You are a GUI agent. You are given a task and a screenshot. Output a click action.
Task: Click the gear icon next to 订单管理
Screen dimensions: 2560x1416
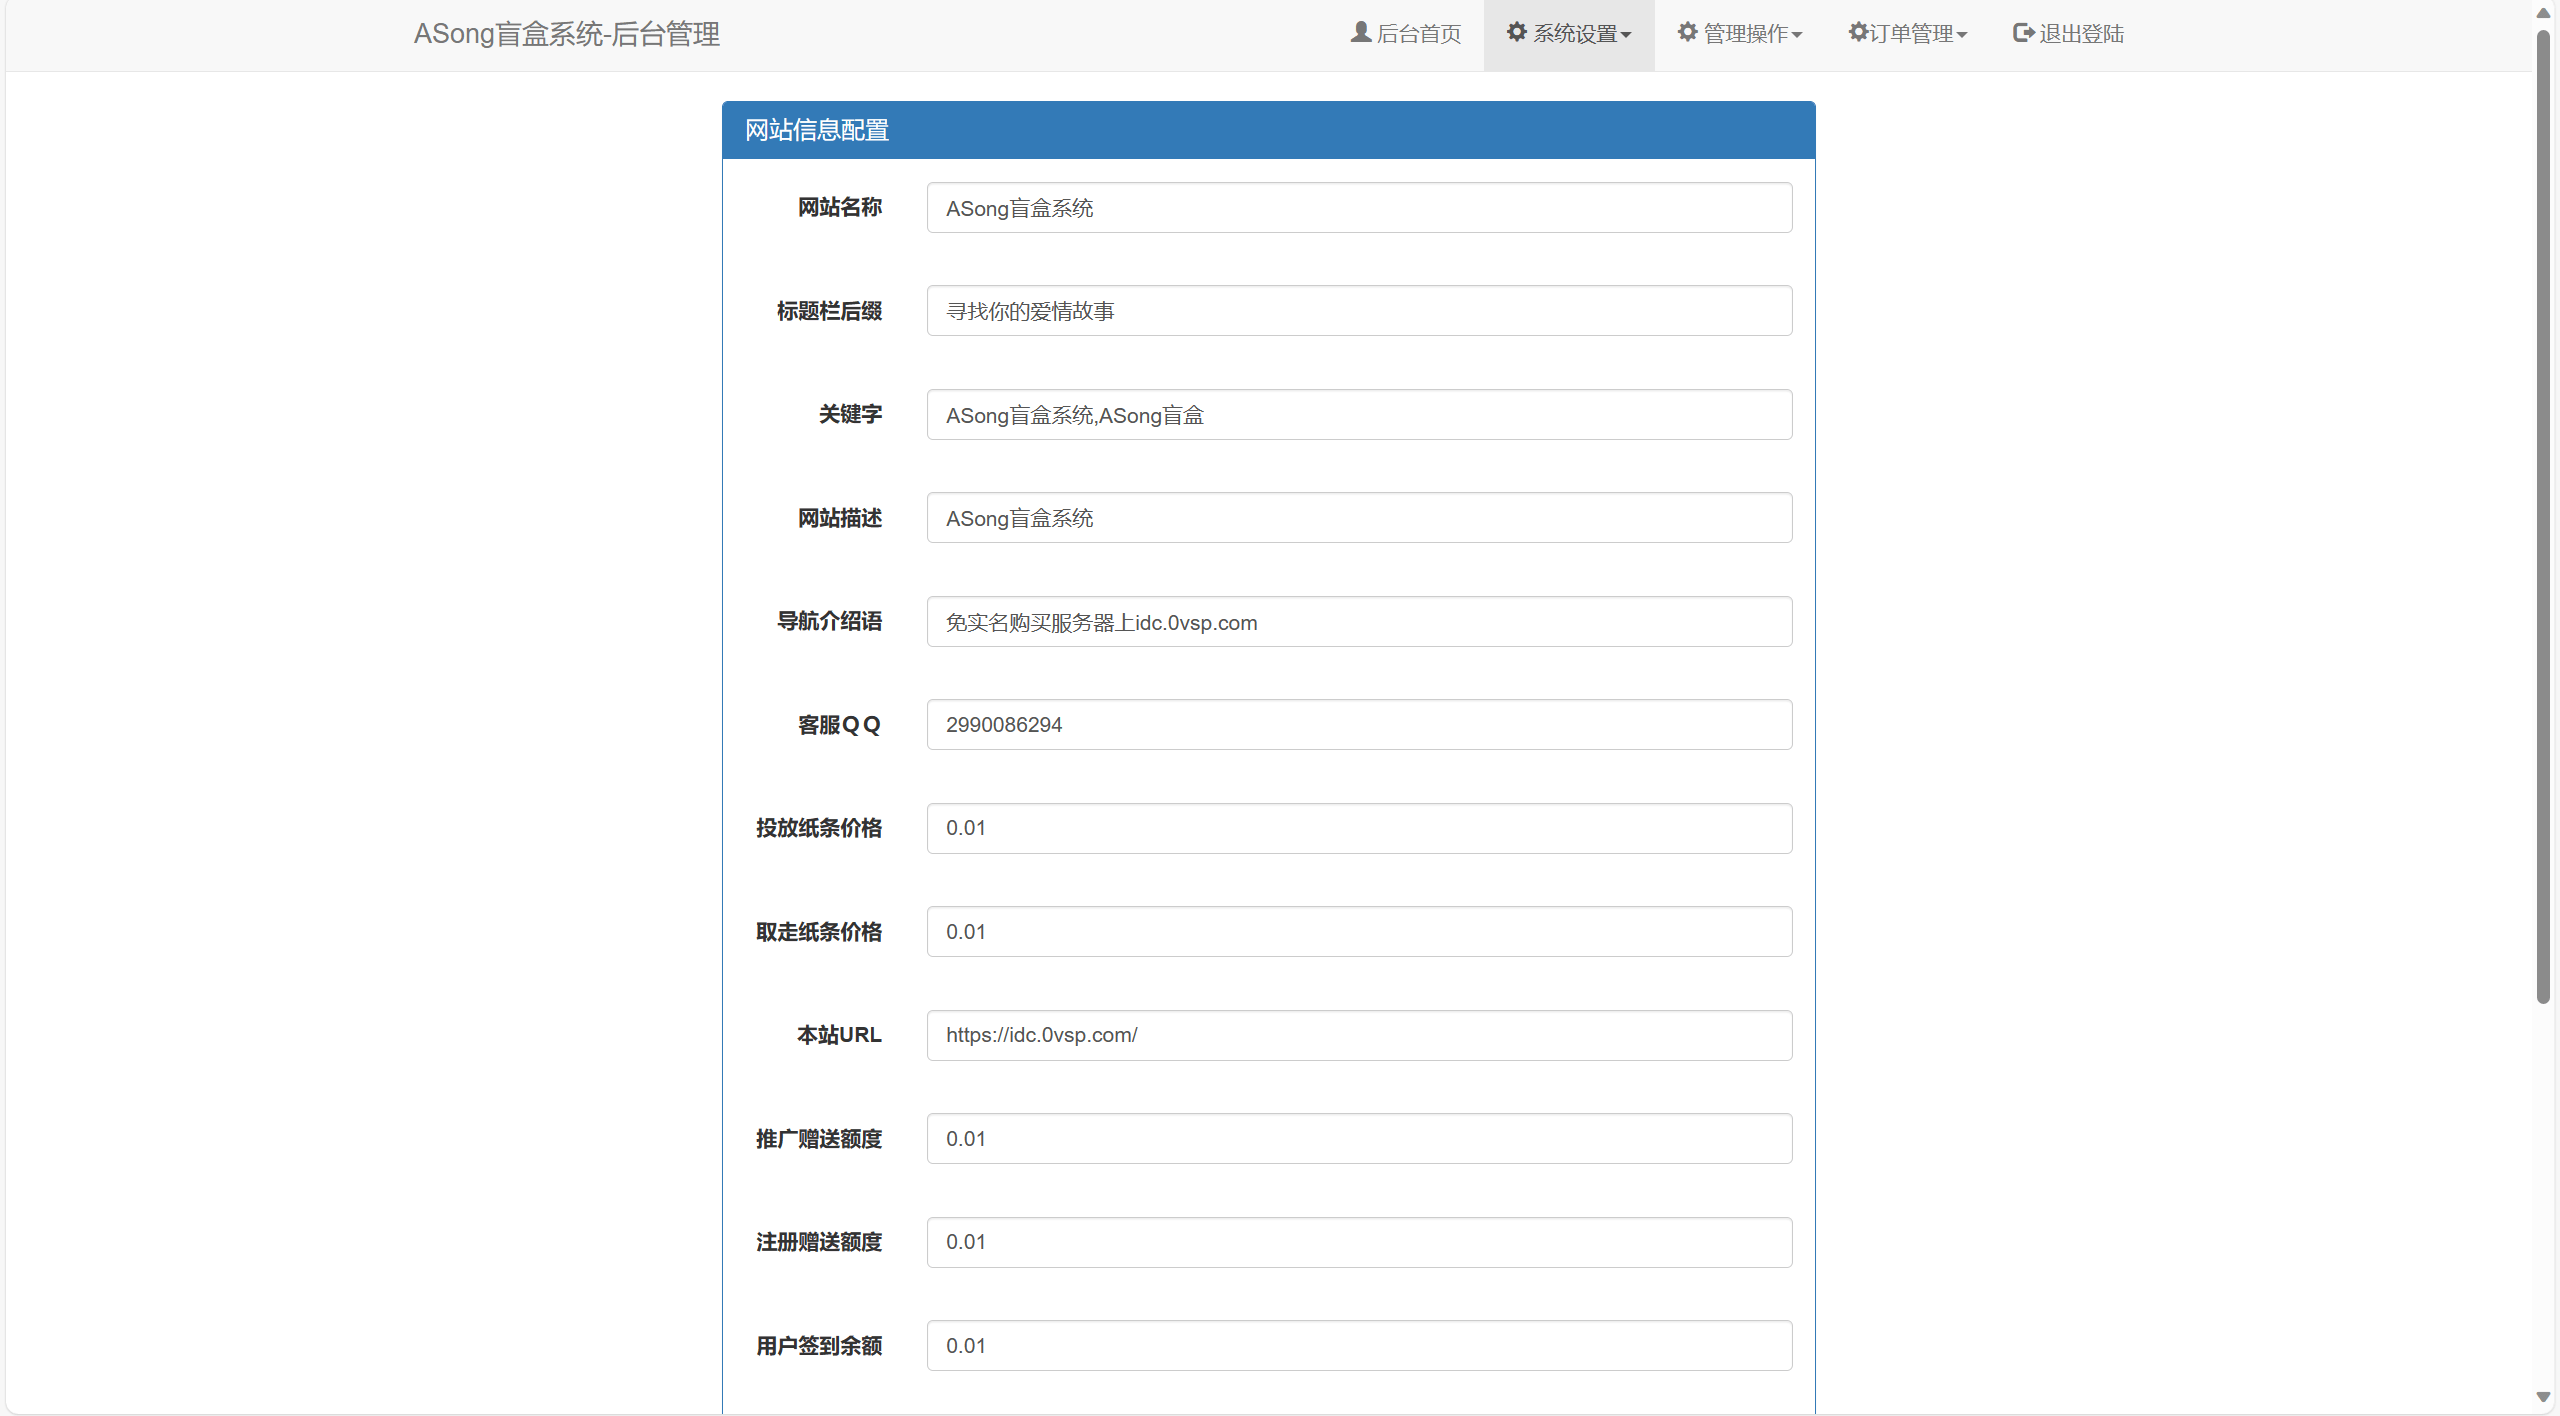tap(1858, 32)
